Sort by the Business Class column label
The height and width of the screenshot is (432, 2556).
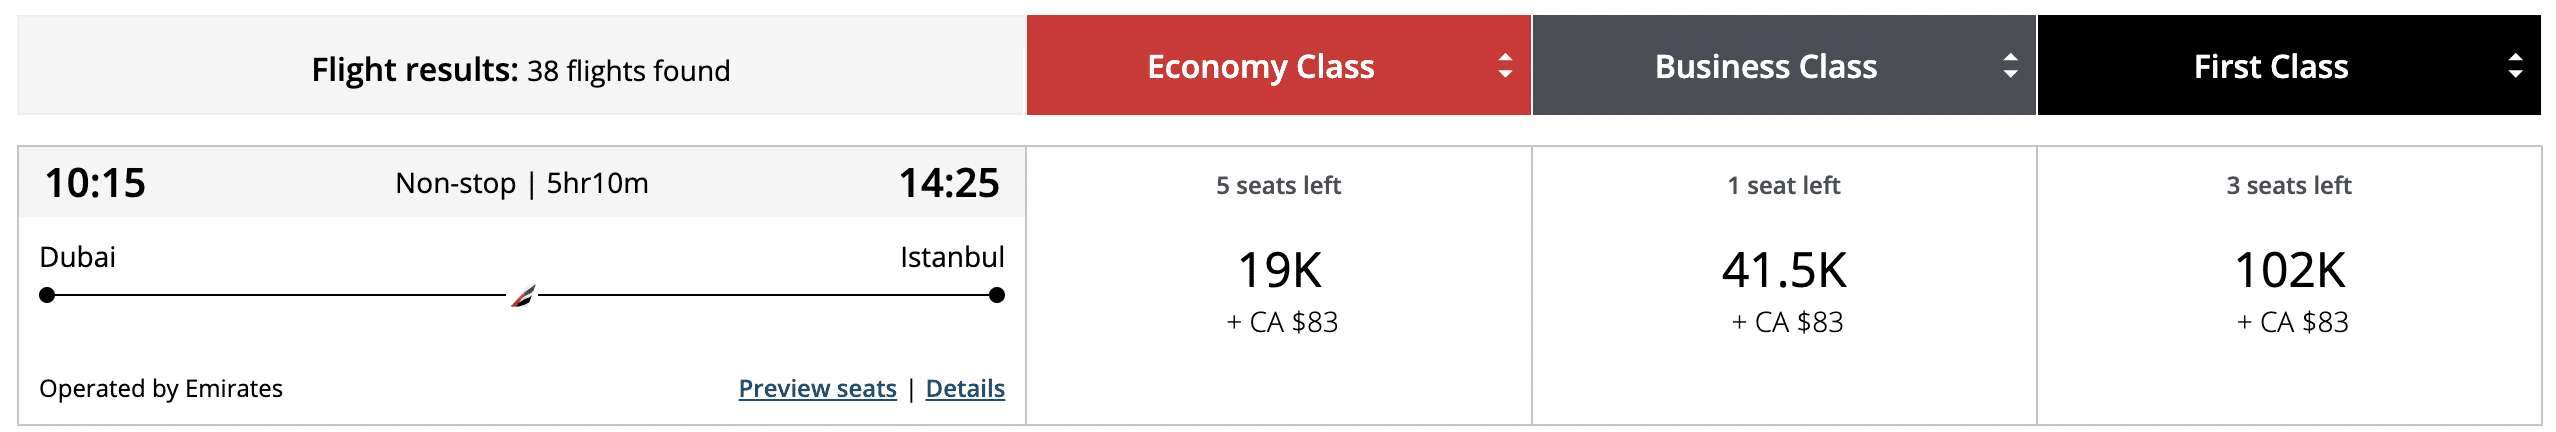click(x=1765, y=66)
